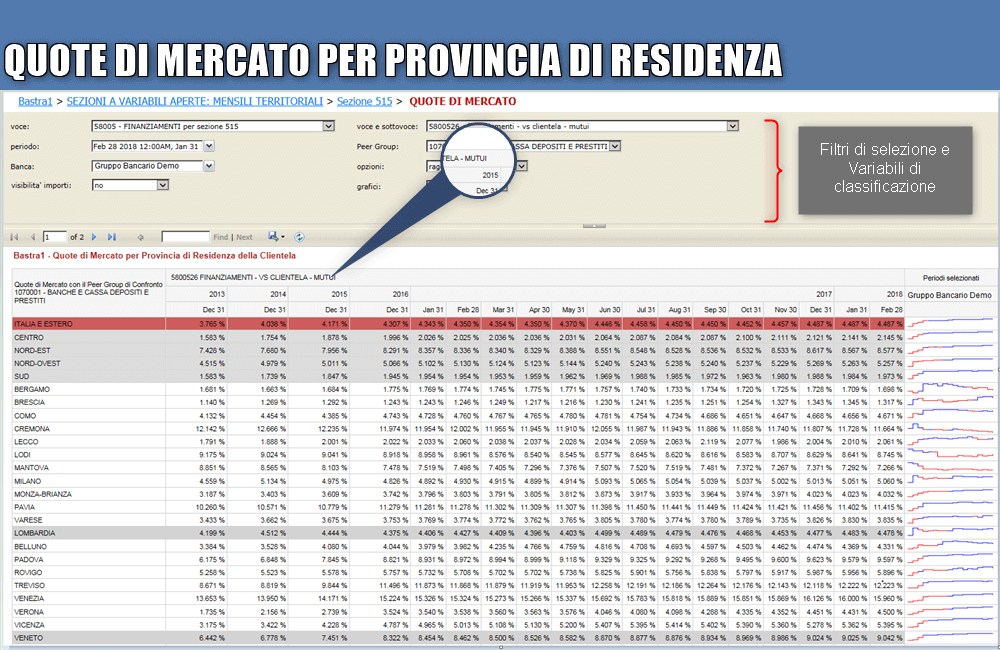Click the CREMONA trend sparkline

coord(951,429)
